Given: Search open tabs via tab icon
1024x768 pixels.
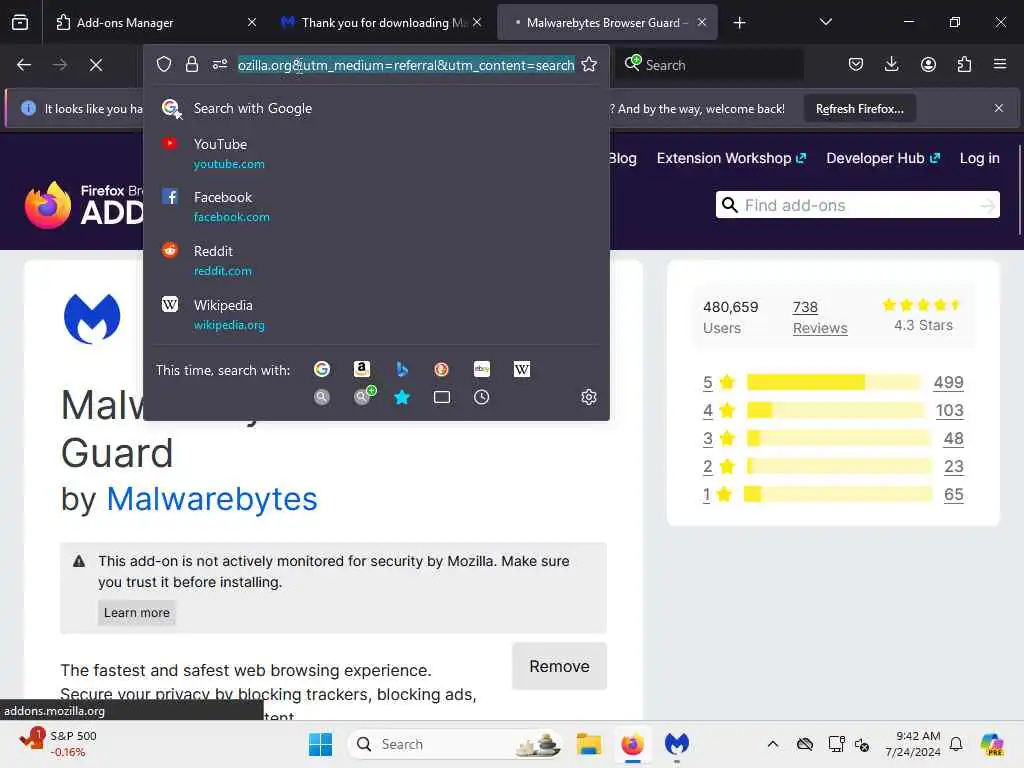Looking at the screenshot, I should click(x=441, y=397).
